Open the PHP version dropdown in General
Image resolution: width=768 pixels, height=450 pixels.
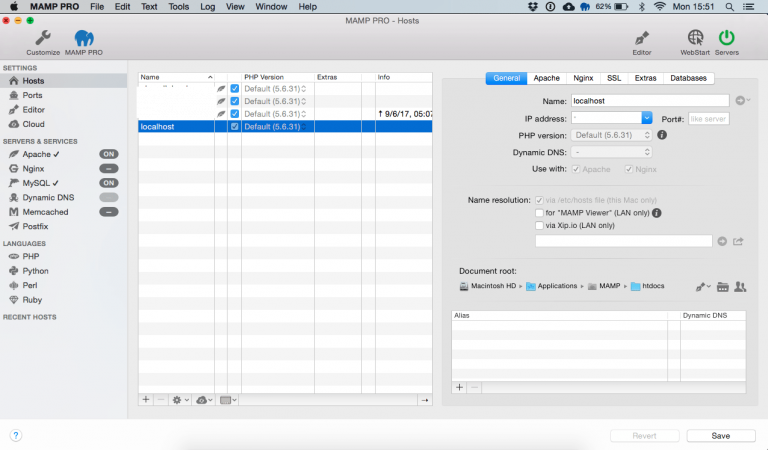612,135
